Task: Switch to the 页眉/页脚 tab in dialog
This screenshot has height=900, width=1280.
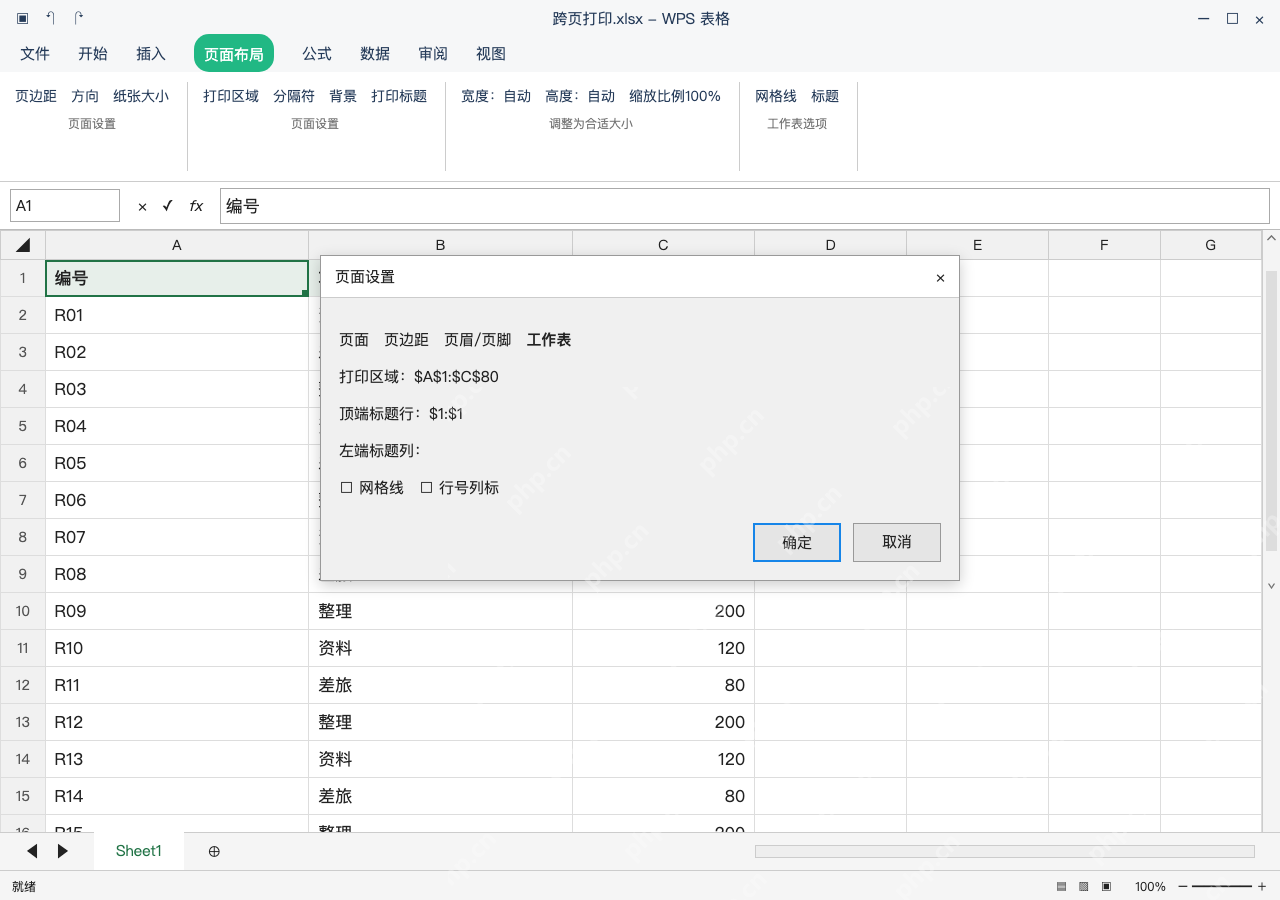Action: [478, 340]
